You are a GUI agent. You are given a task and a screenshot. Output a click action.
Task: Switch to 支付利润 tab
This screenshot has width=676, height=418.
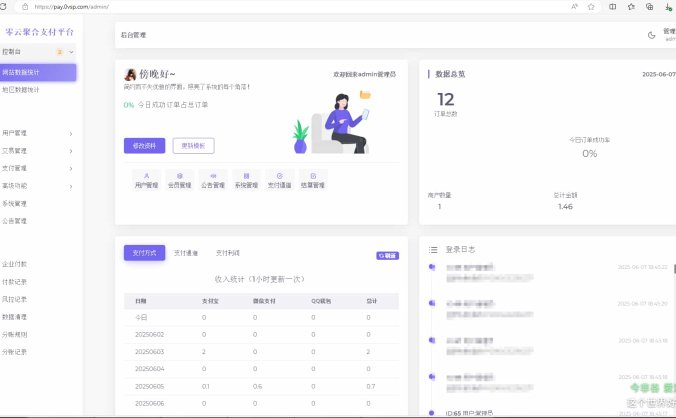(228, 253)
